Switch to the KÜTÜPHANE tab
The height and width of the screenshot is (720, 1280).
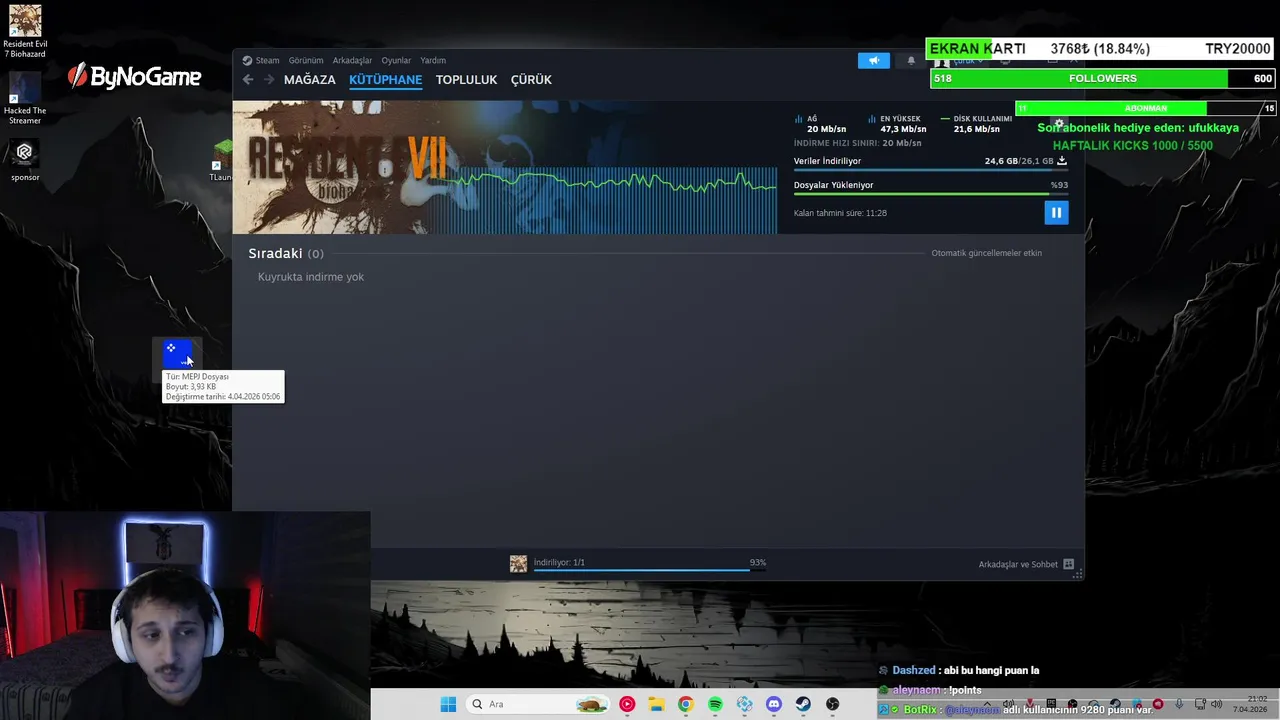[x=385, y=80]
